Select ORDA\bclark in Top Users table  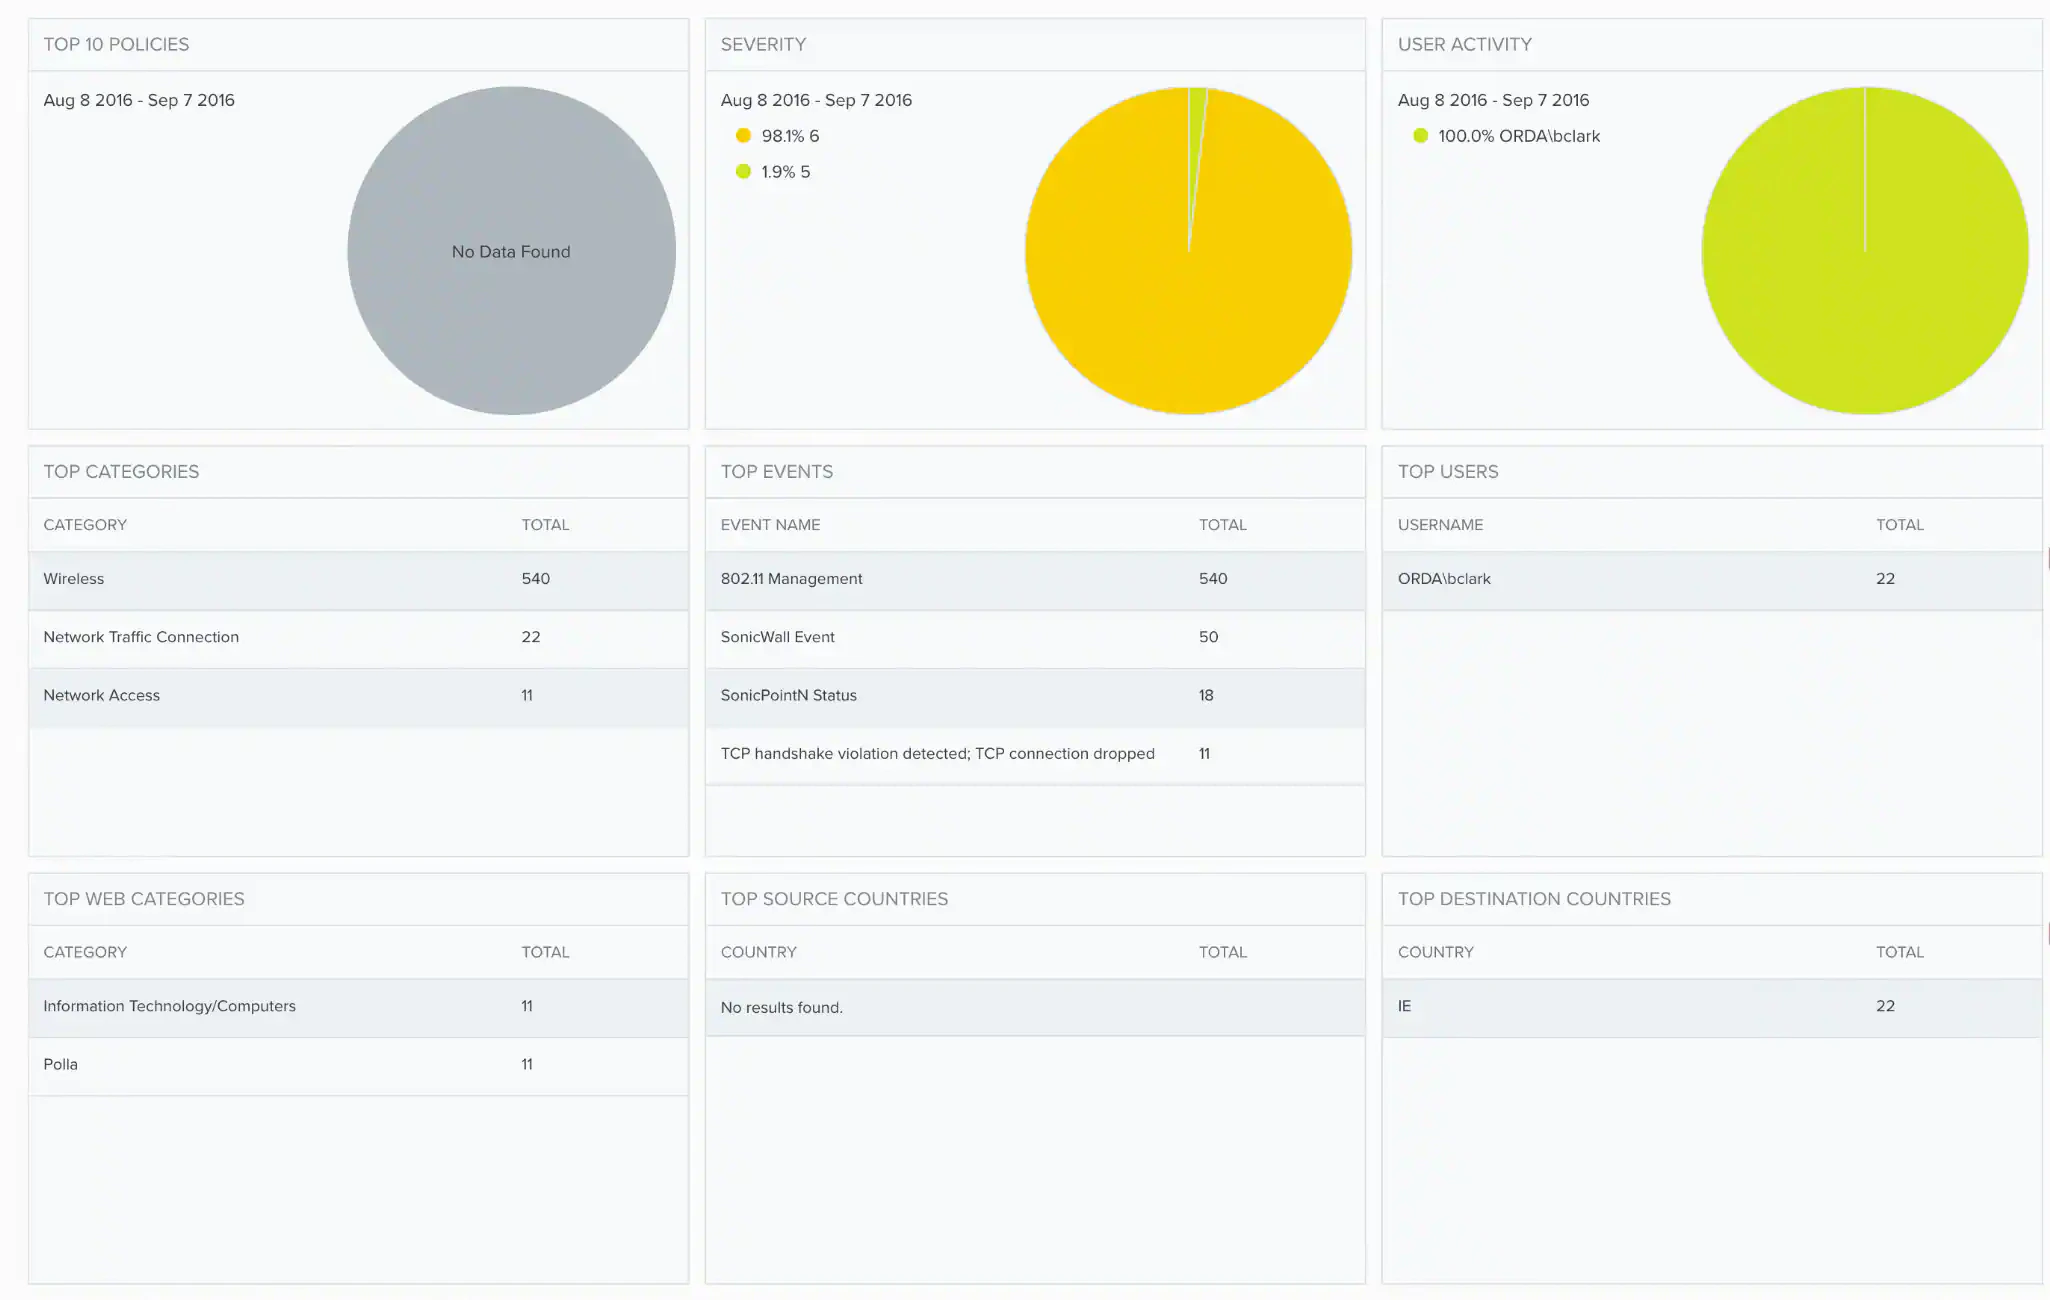click(x=1444, y=579)
